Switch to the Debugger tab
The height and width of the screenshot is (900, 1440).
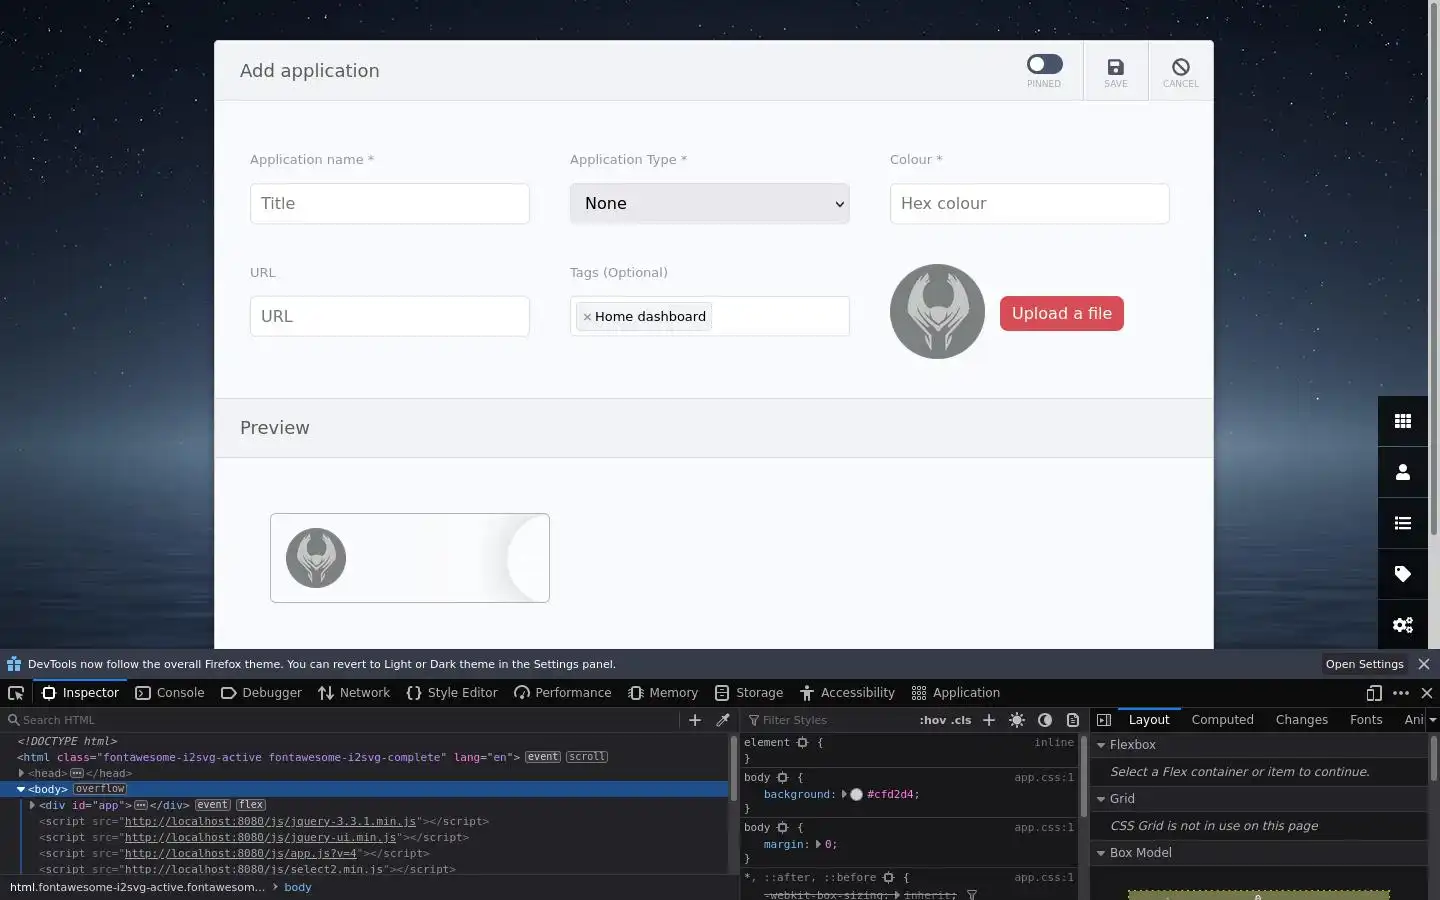coord(261,693)
